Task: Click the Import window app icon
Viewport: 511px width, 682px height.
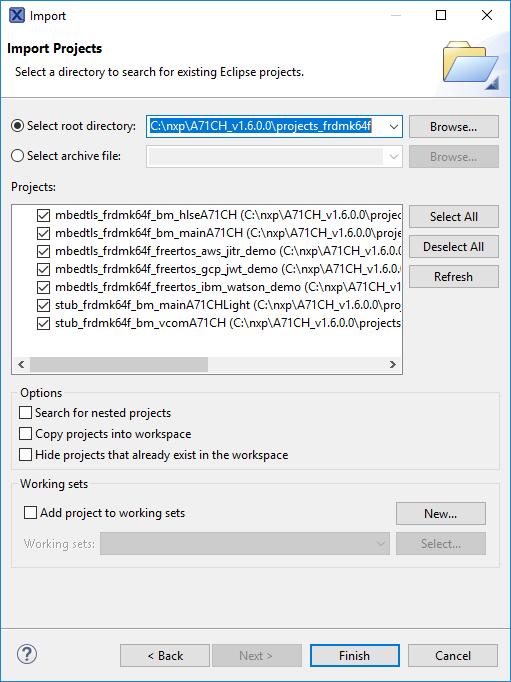Action: [17, 15]
